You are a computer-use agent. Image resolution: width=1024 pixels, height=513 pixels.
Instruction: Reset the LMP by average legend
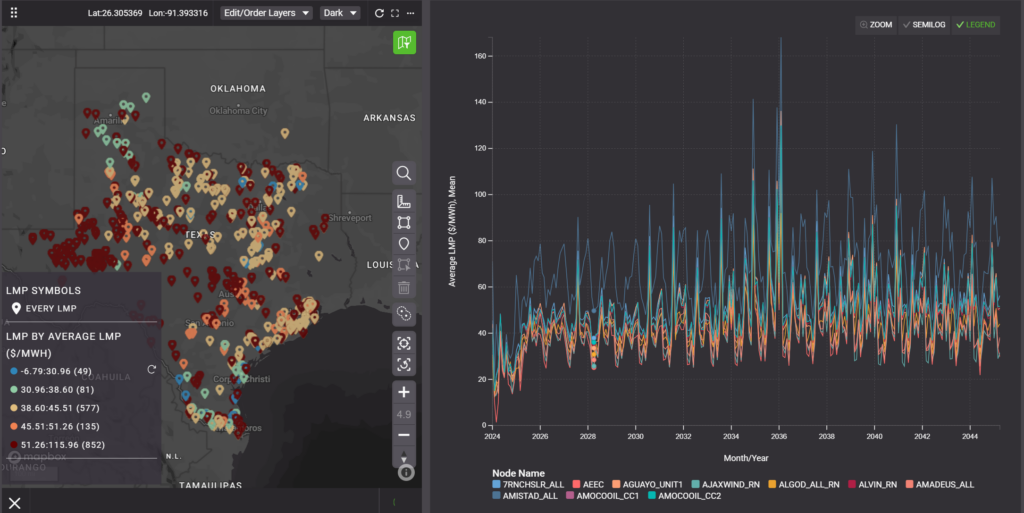(152, 370)
